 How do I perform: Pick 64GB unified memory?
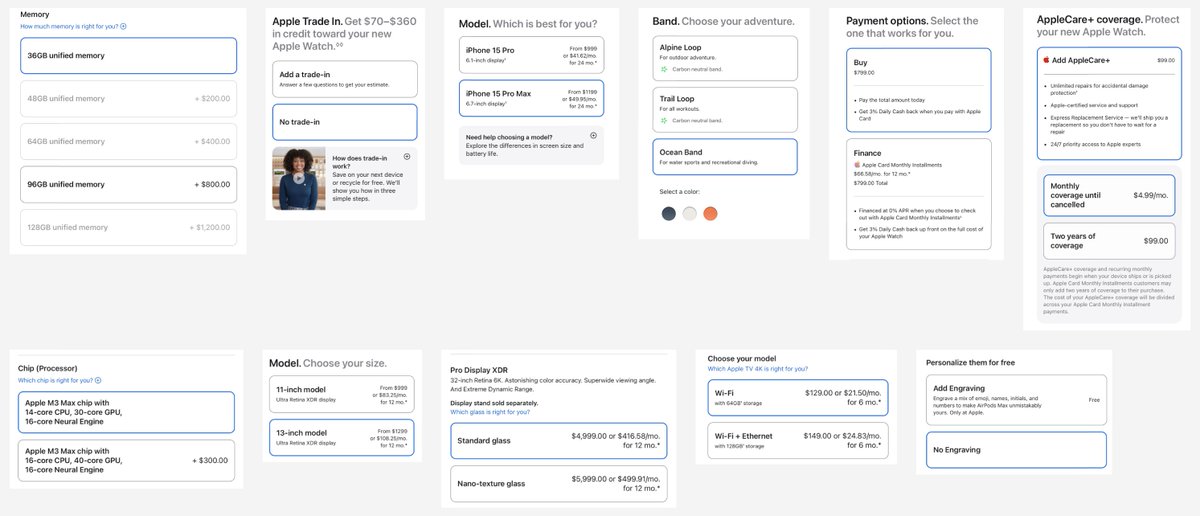pos(128,142)
